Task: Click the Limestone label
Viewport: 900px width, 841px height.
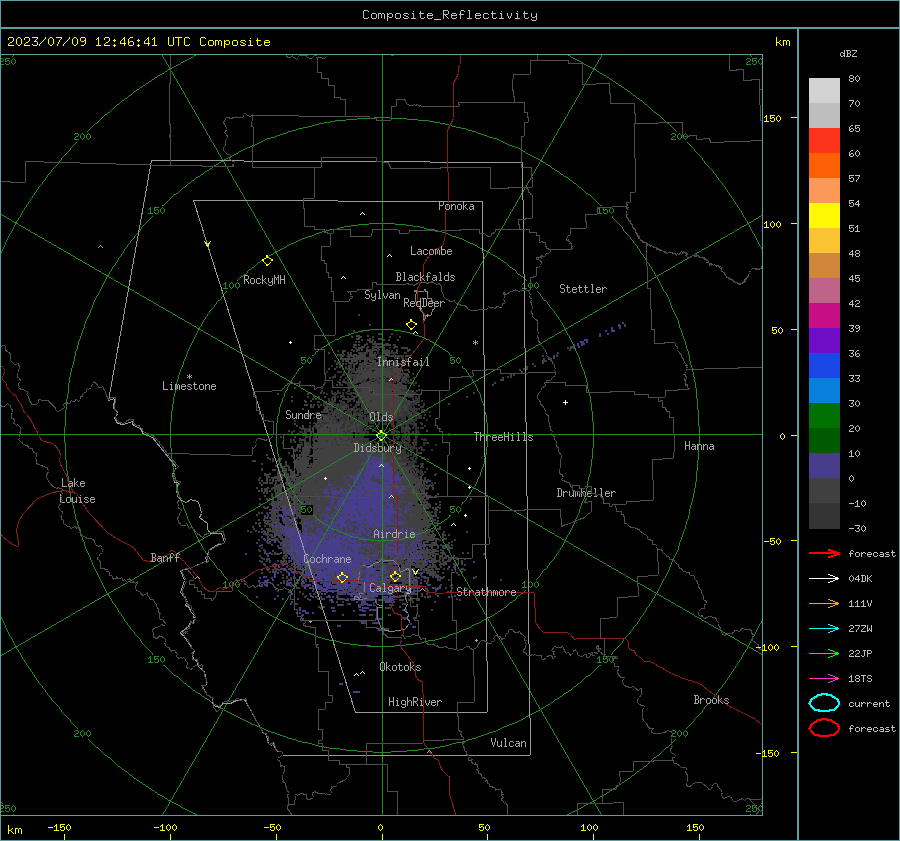Action: point(189,386)
